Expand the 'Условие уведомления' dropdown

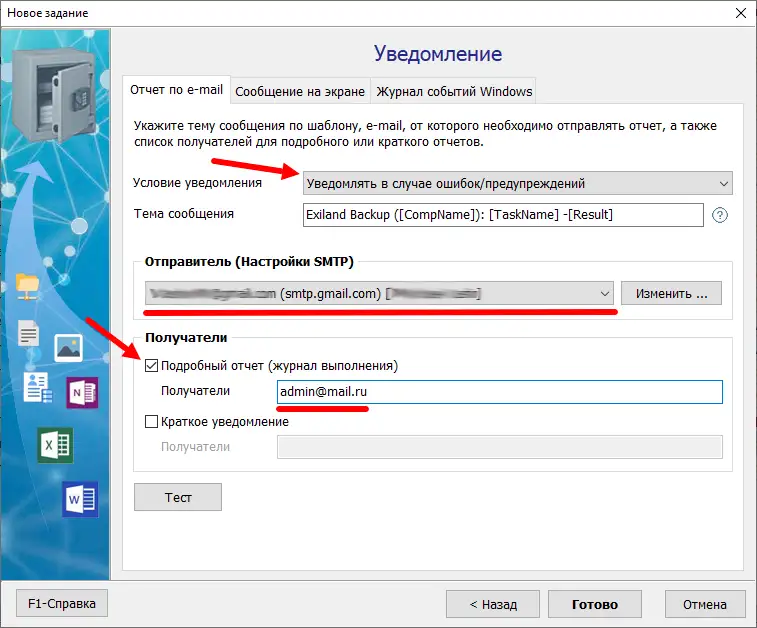point(517,184)
